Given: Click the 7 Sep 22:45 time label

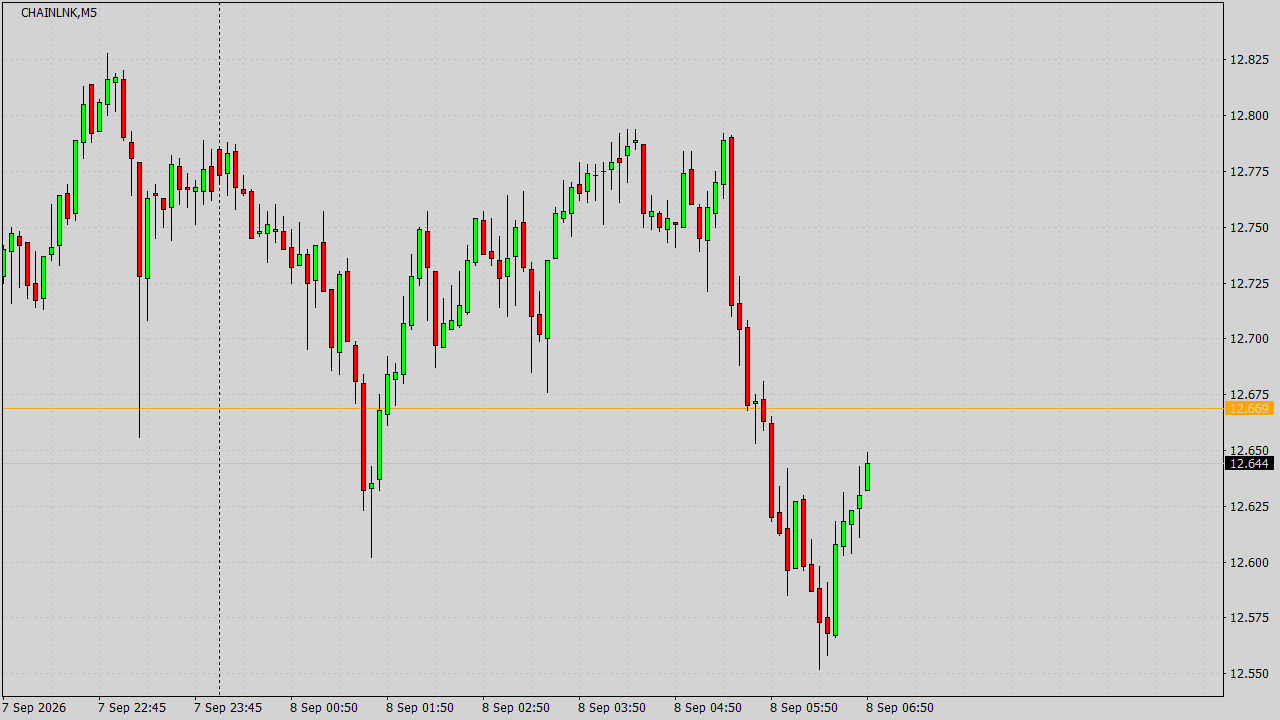Looking at the screenshot, I should (x=132, y=708).
